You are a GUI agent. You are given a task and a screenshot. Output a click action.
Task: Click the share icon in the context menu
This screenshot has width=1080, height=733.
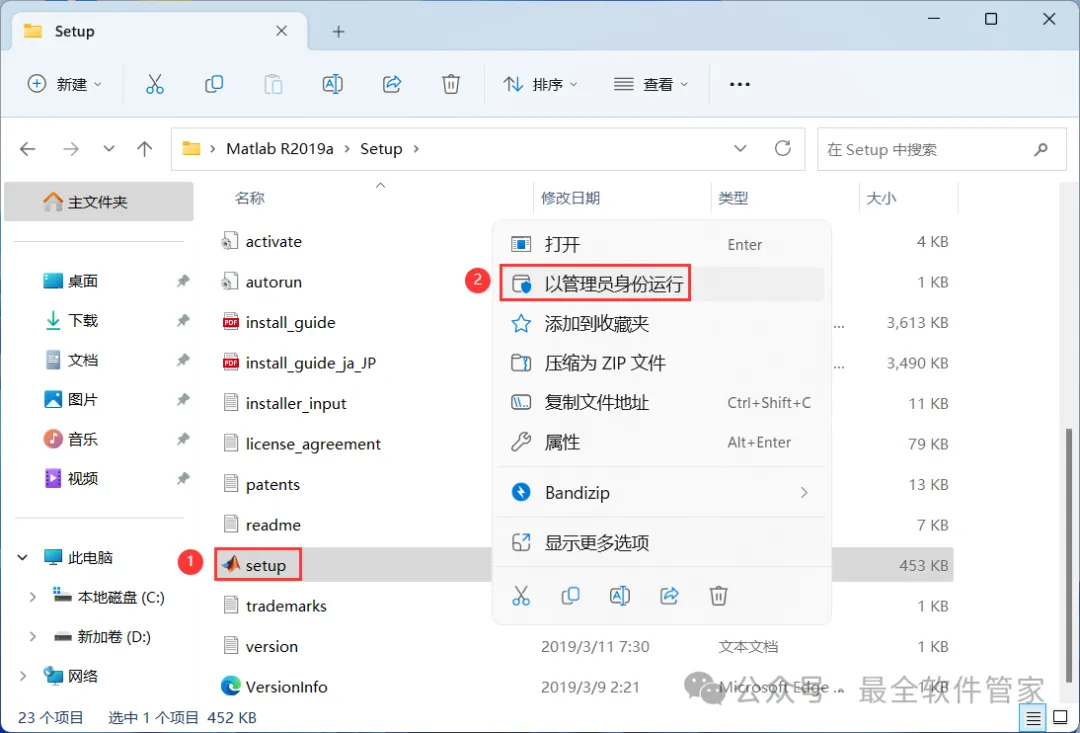[x=669, y=595]
